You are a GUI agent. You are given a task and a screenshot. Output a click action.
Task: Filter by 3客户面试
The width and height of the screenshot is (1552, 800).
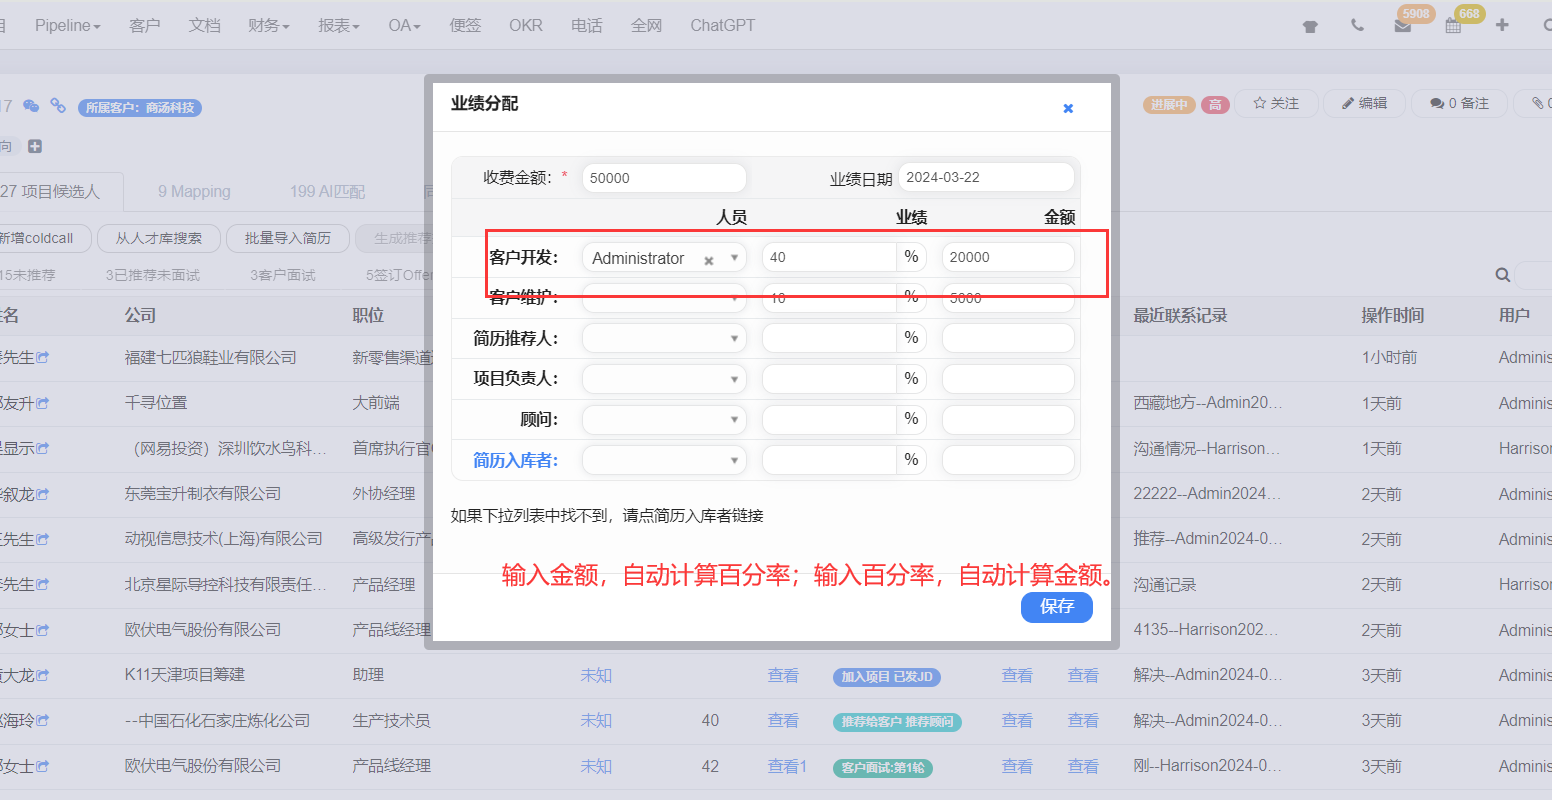pos(283,275)
